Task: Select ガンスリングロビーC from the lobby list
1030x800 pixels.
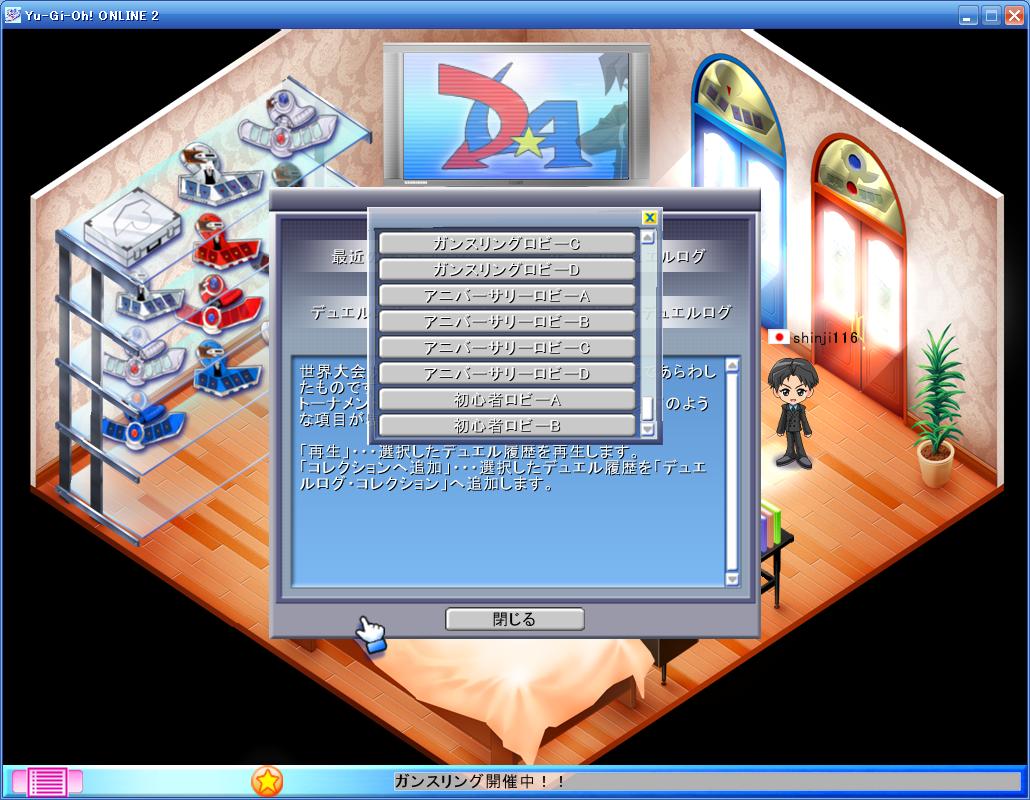Action: pos(507,244)
